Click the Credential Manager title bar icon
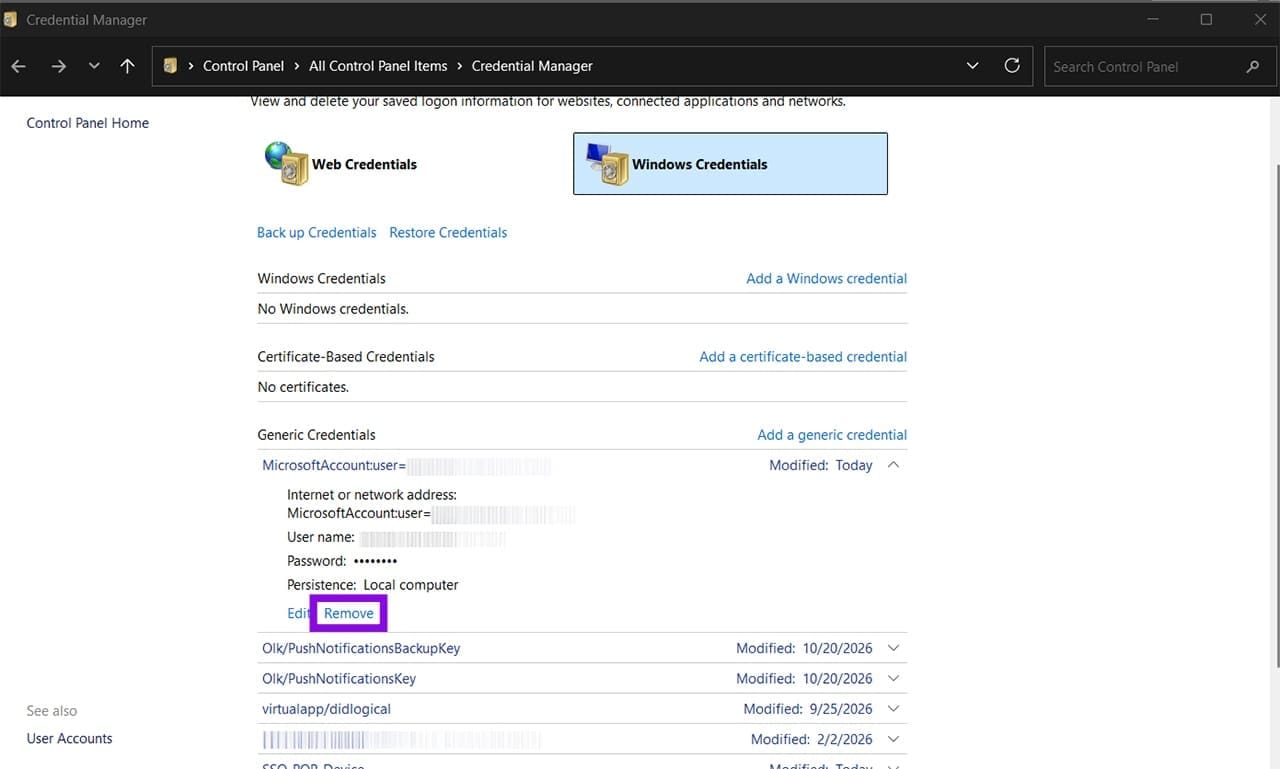Viewport: 1280px width, 769px height. 10,19
